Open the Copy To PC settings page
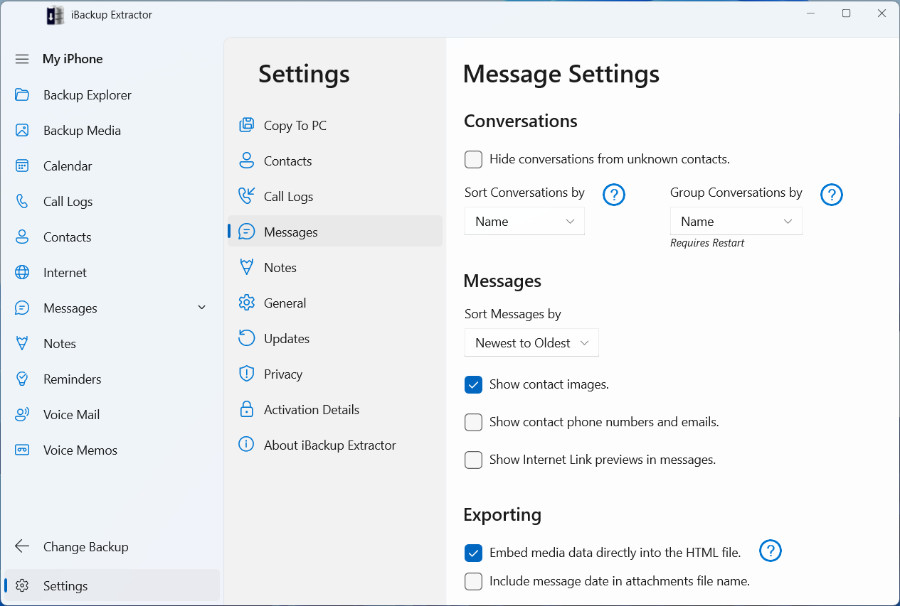Screen dimensions: 900x606 coord(335,125)
